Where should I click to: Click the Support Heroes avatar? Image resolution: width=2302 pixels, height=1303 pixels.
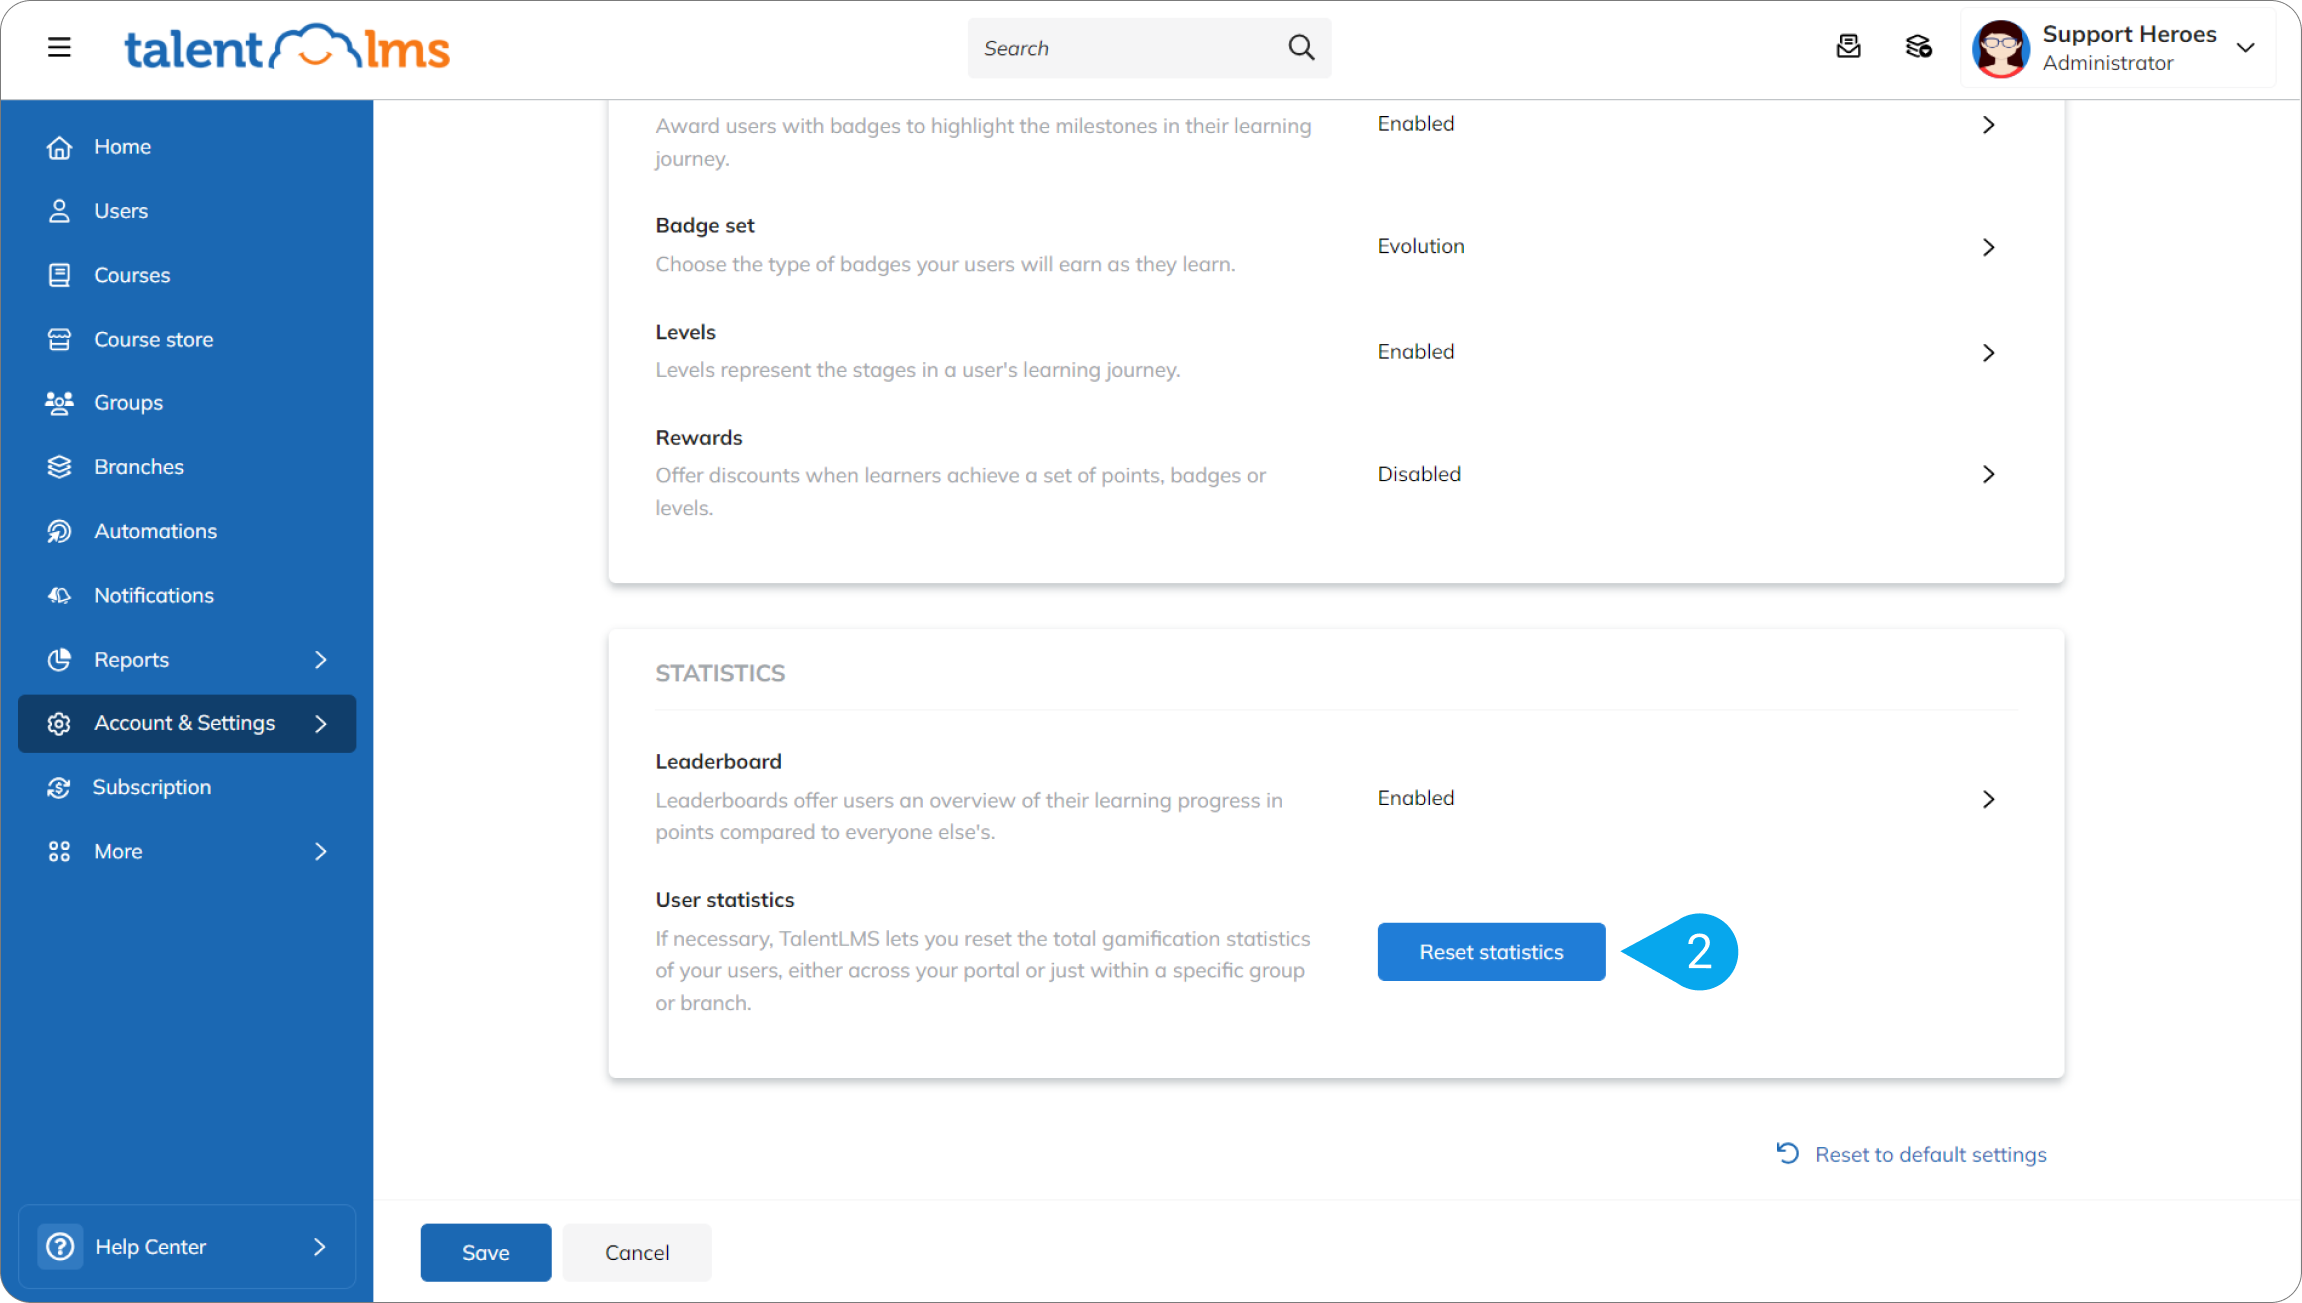pyautogui.click(x=2000, y=48)
